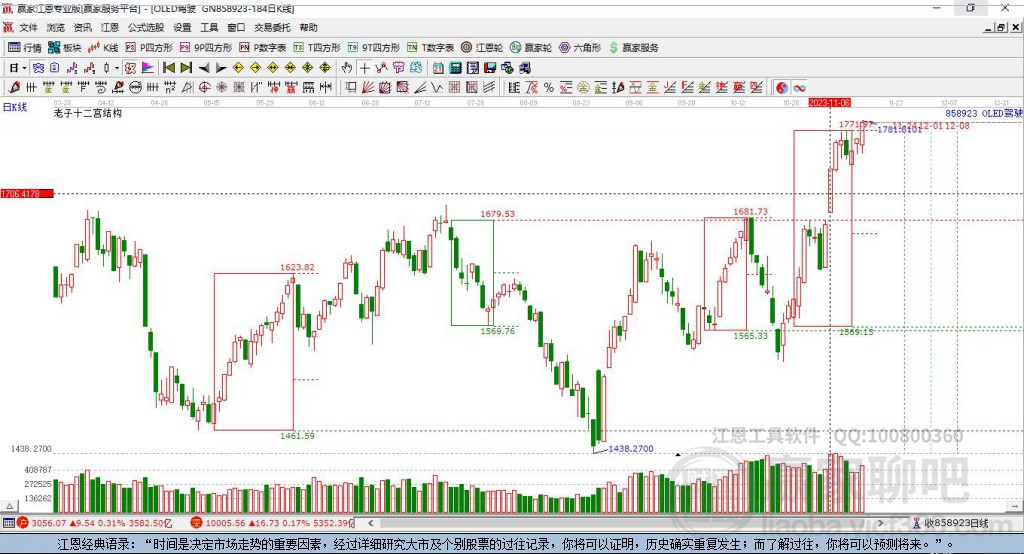
Task: Open the 江恩 menu
Action: coord(110,27)
